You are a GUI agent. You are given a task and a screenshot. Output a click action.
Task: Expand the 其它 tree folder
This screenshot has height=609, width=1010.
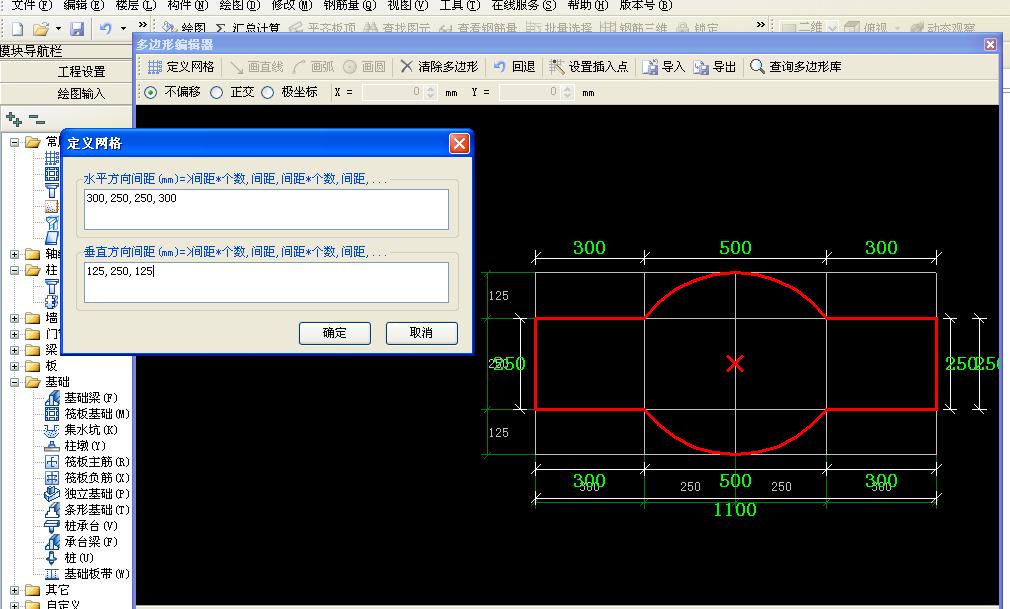pyautogui.click(x=16, y=590)
